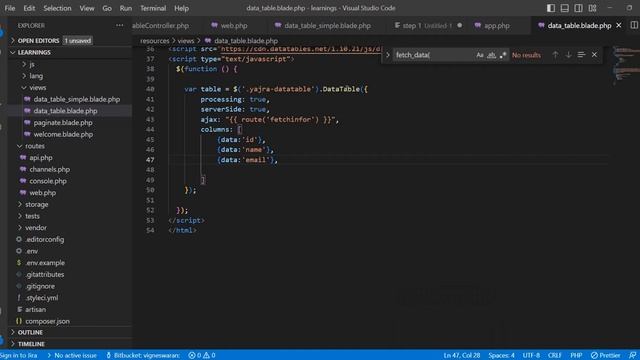Toggle Find in Selection icon
The height and width of the screenshot is (360, 640).
tap(581, 55)
